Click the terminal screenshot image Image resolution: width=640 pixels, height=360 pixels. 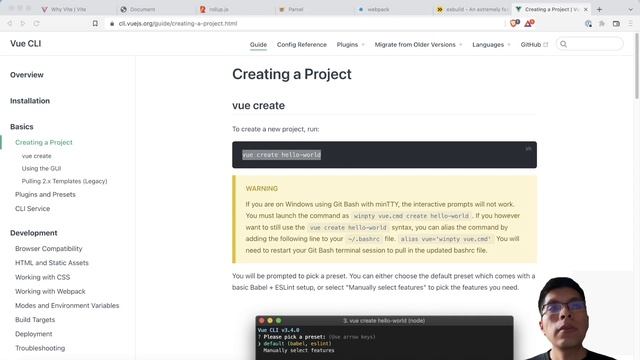[384, 338]
